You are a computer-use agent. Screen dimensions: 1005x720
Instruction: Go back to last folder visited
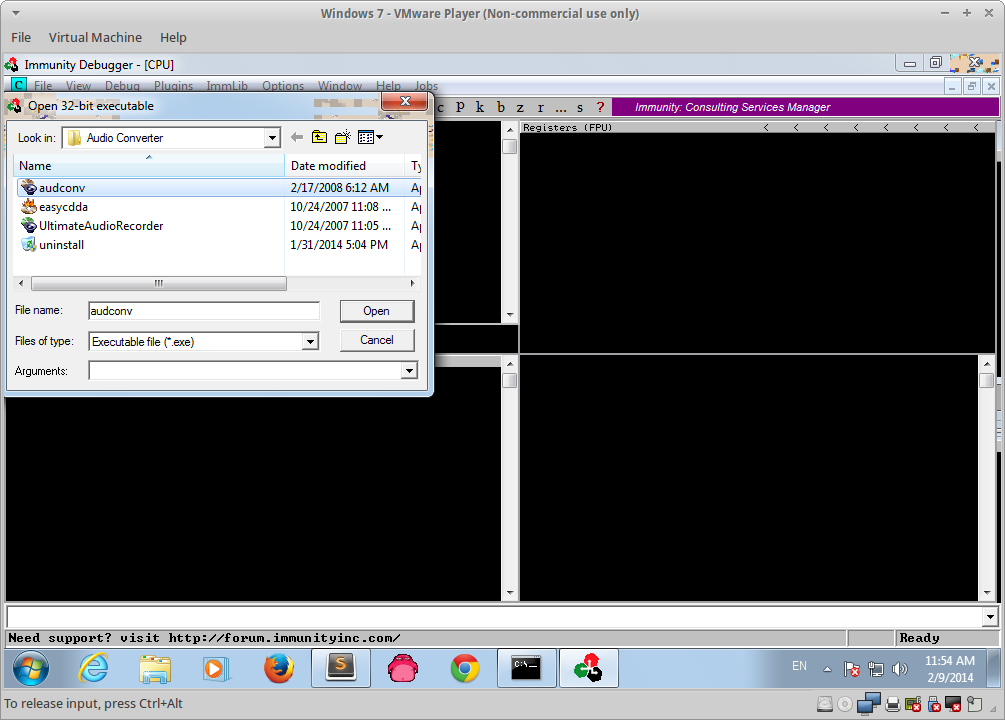click(x=297, y=137)
